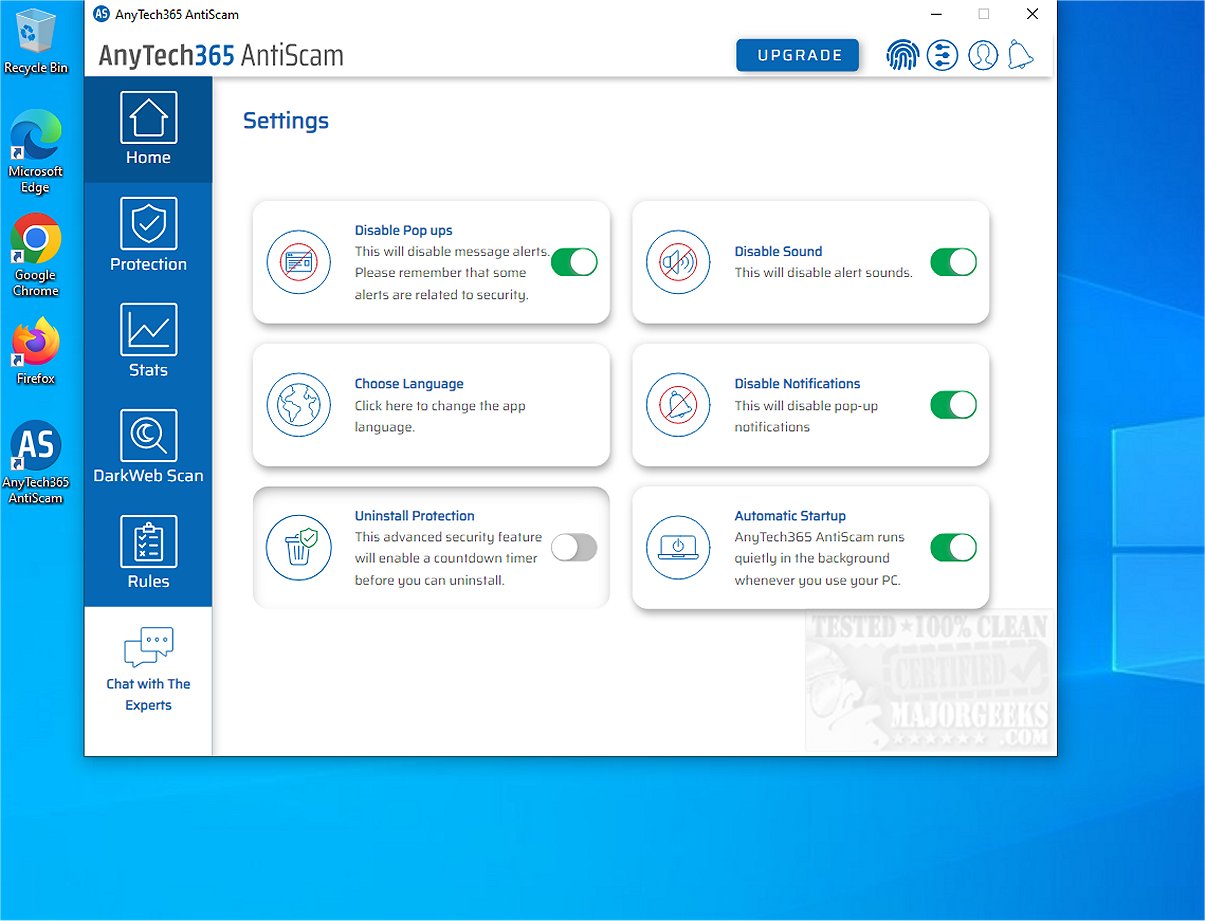Click the crossed bell Disable Notifications icon
Viewport: 1205px width, 921px height.
pos(678,405)
